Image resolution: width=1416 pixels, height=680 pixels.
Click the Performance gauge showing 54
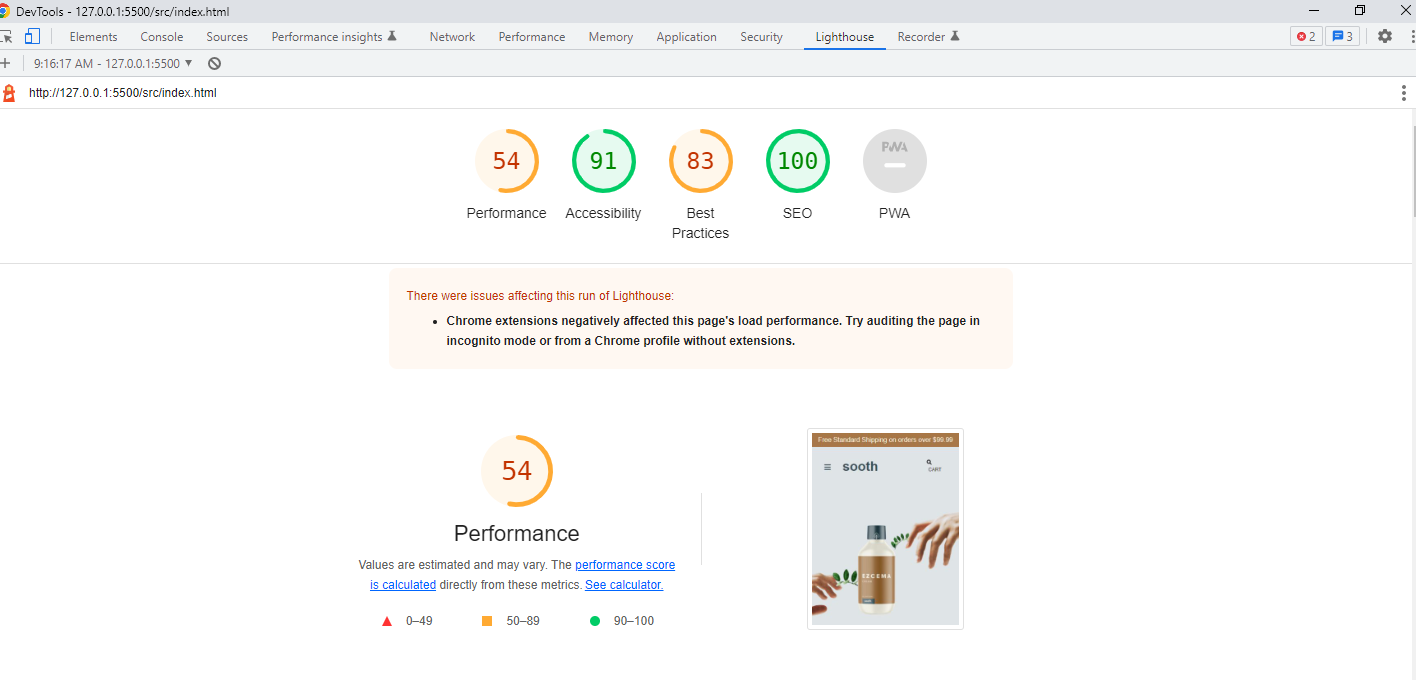tap(507, 160)
